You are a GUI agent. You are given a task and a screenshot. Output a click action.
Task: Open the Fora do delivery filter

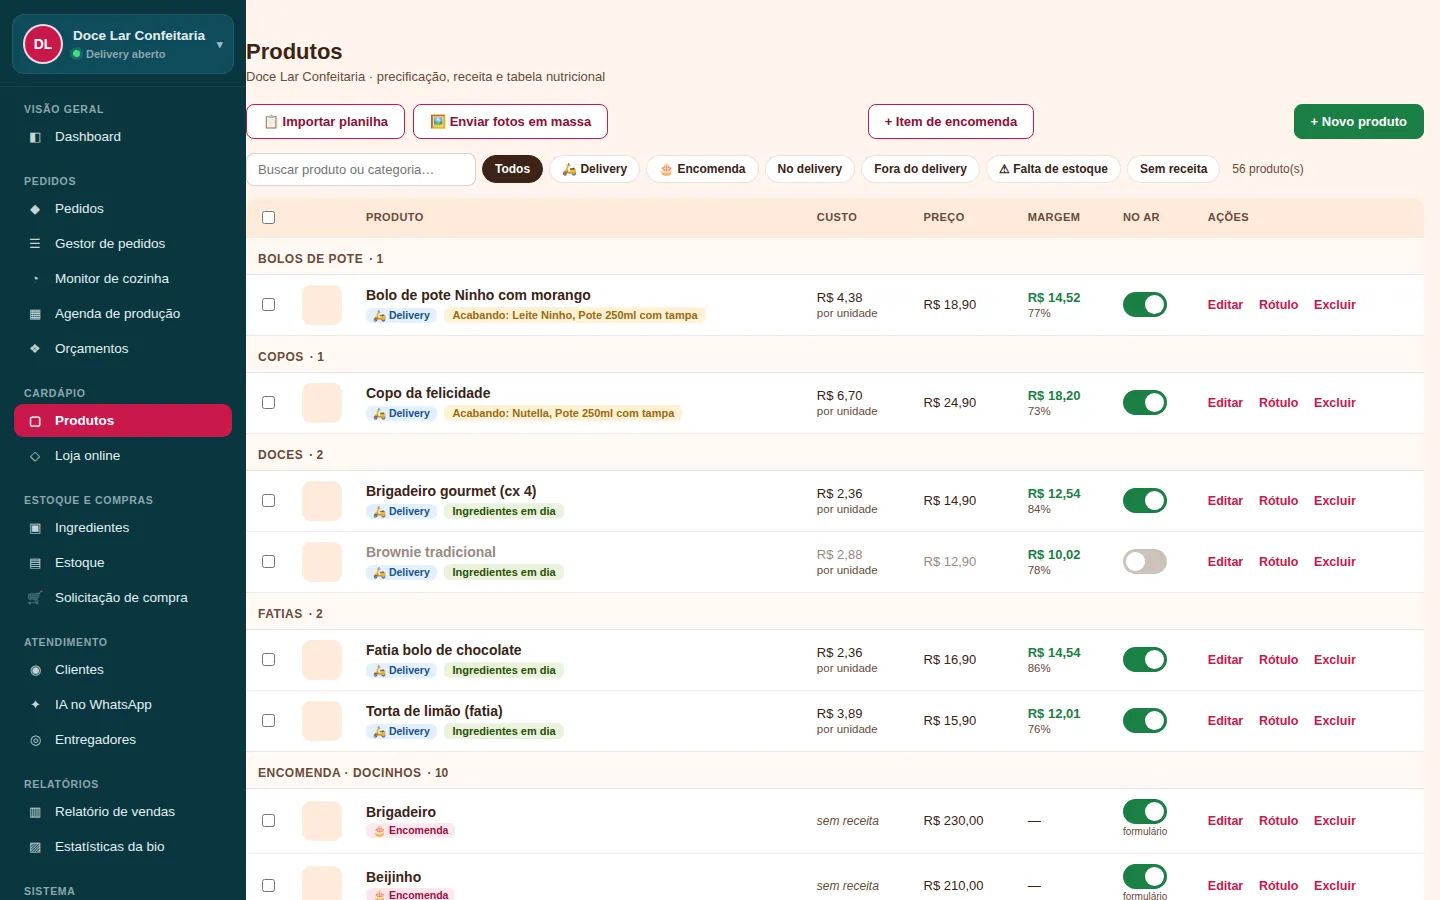(920, 169)
